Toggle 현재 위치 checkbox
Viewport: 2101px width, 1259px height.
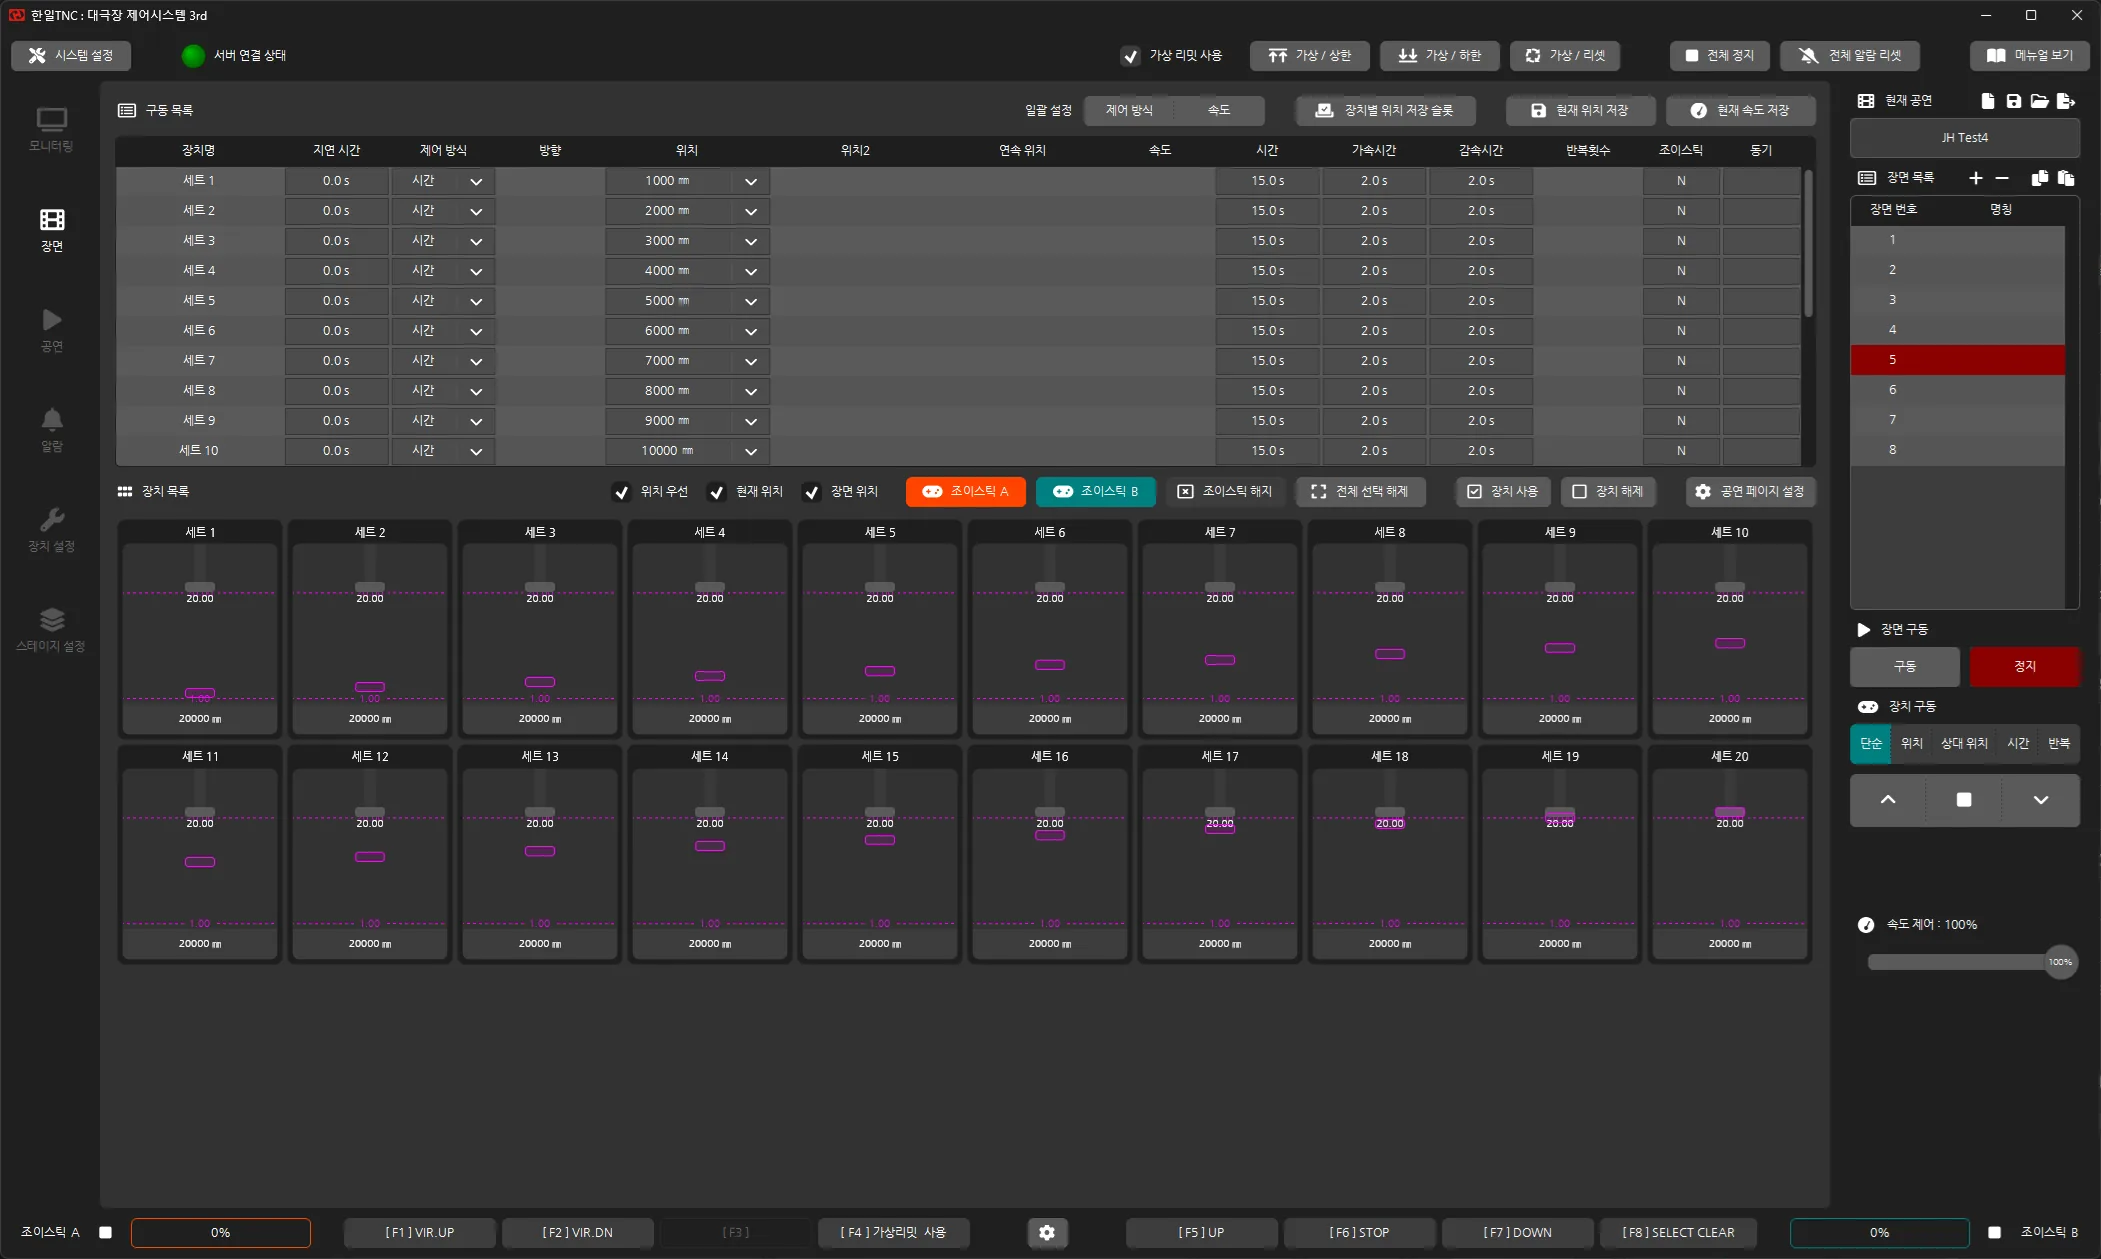716,492
